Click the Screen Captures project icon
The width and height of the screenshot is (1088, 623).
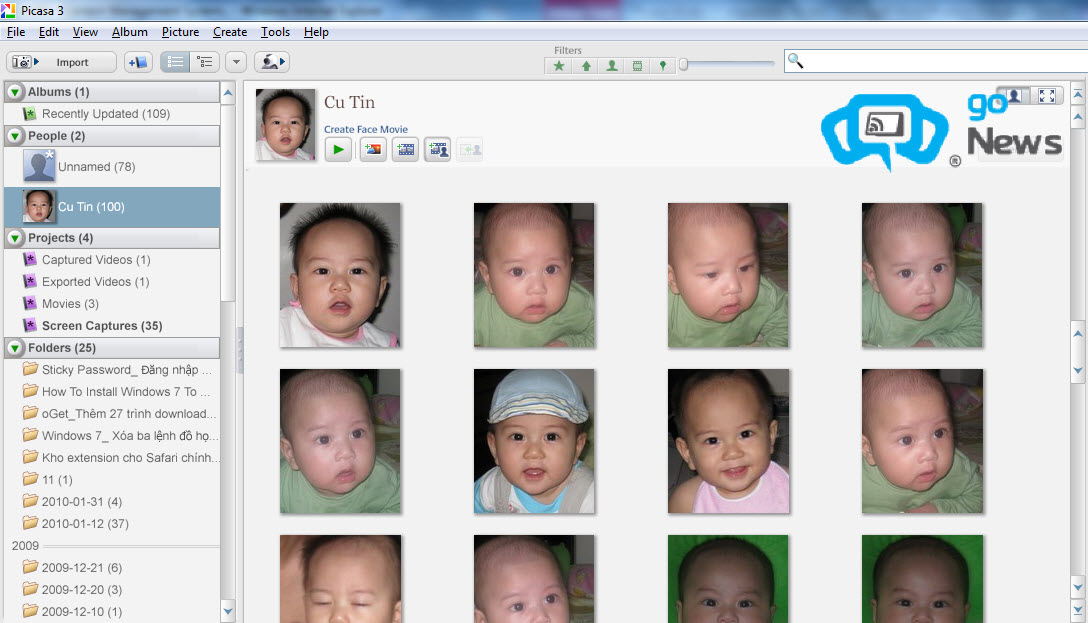click(29, 325)
